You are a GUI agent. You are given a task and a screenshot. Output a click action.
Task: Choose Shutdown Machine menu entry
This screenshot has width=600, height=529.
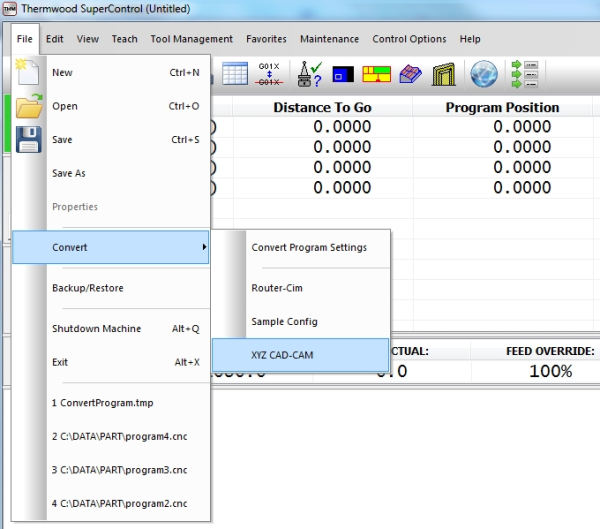[x=111, y=328]
